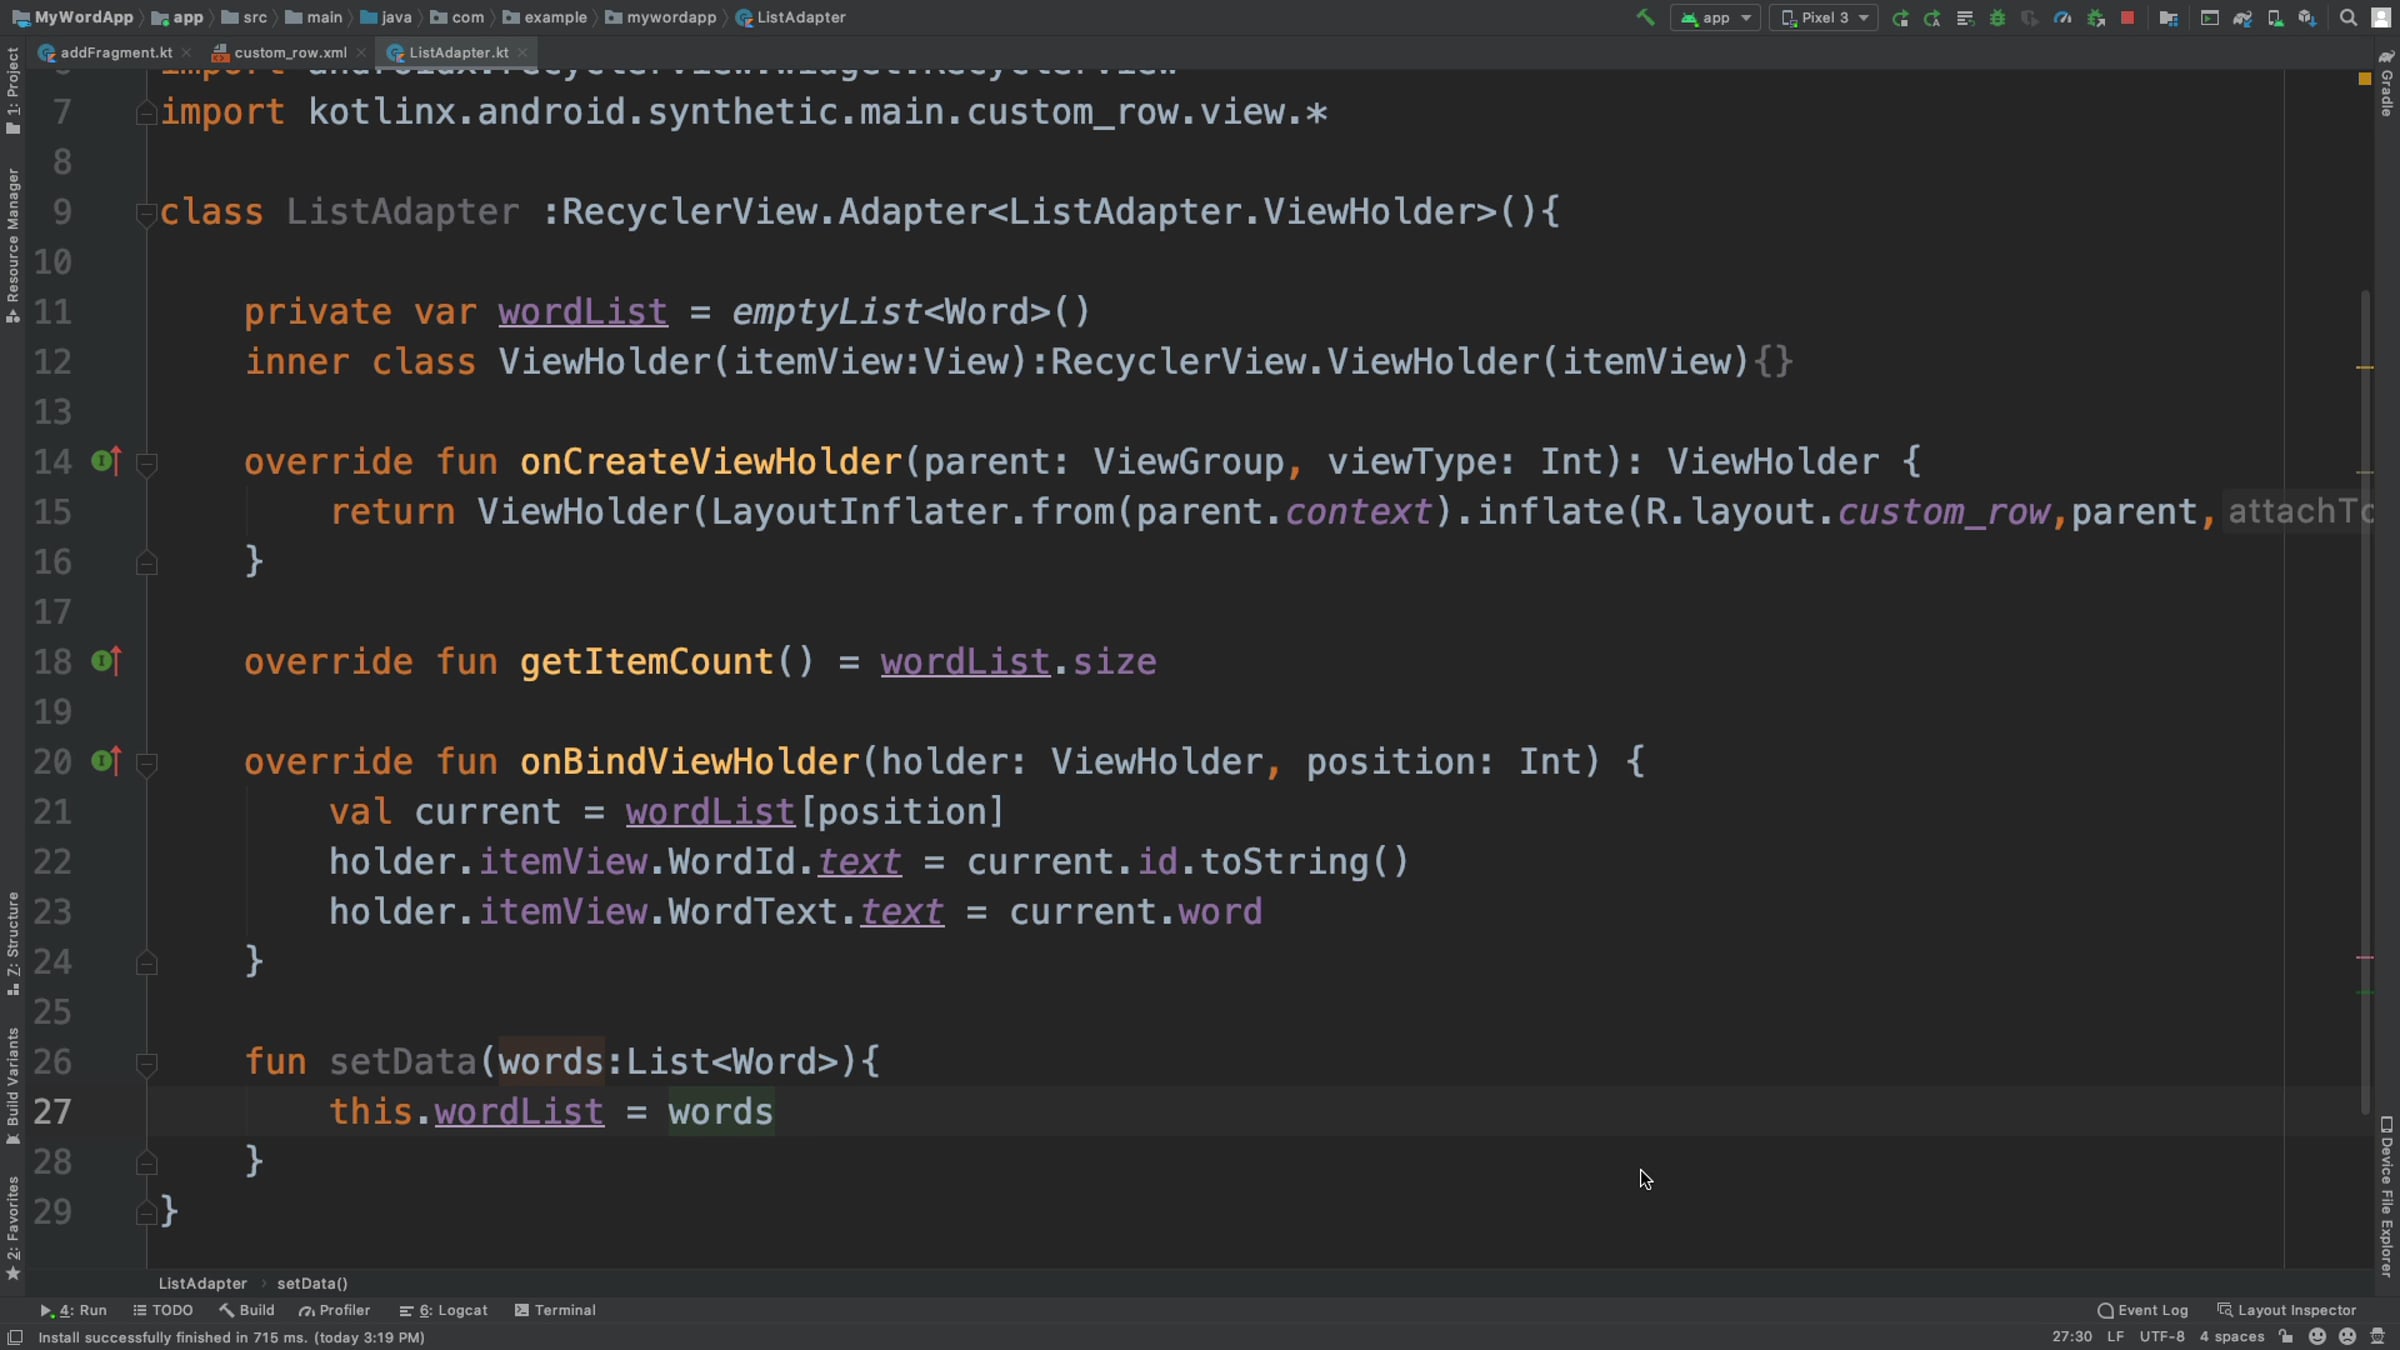Click the green Debug app bug icon
This screenshot has width=2400, height=1350.
click(1997, 17)
